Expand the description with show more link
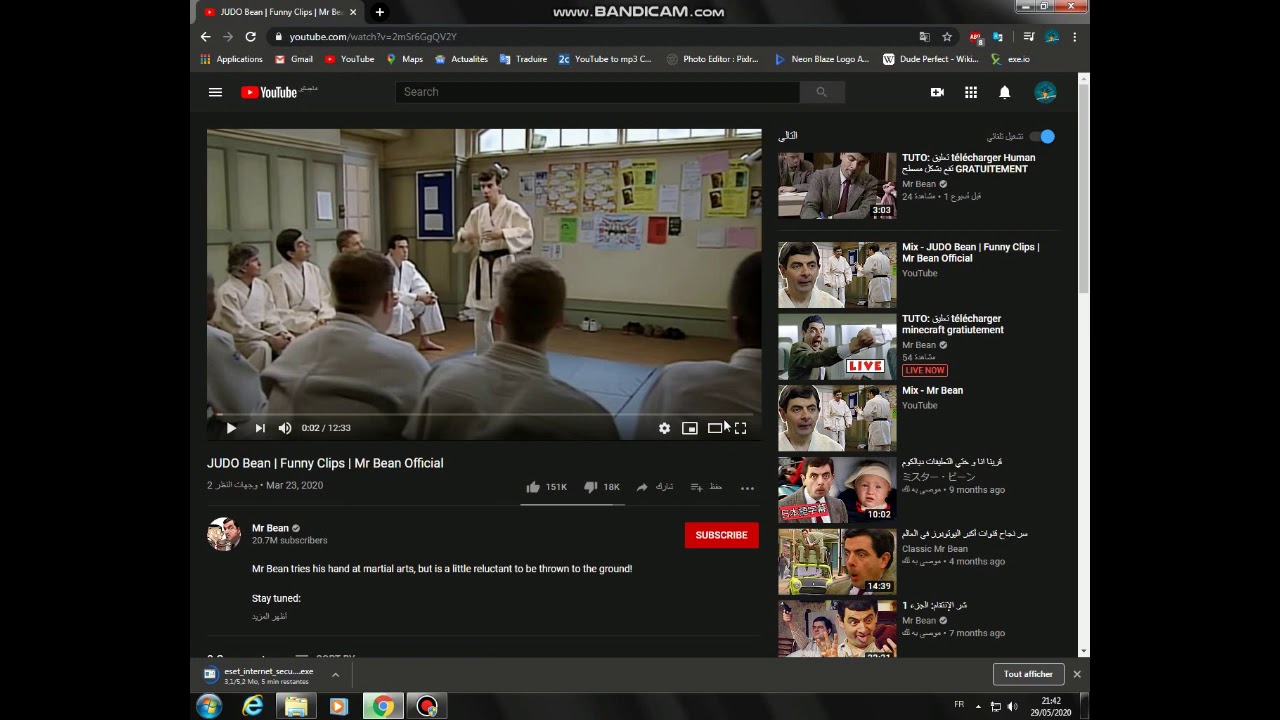The image size is (1280, 720). pyautogui.click(x=269, y=617)
